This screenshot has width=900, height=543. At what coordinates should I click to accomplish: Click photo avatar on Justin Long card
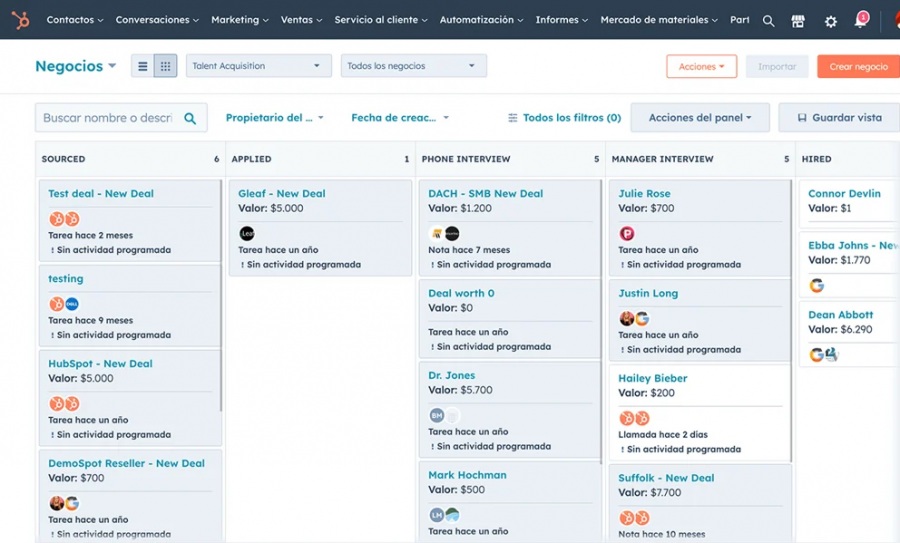627,319
